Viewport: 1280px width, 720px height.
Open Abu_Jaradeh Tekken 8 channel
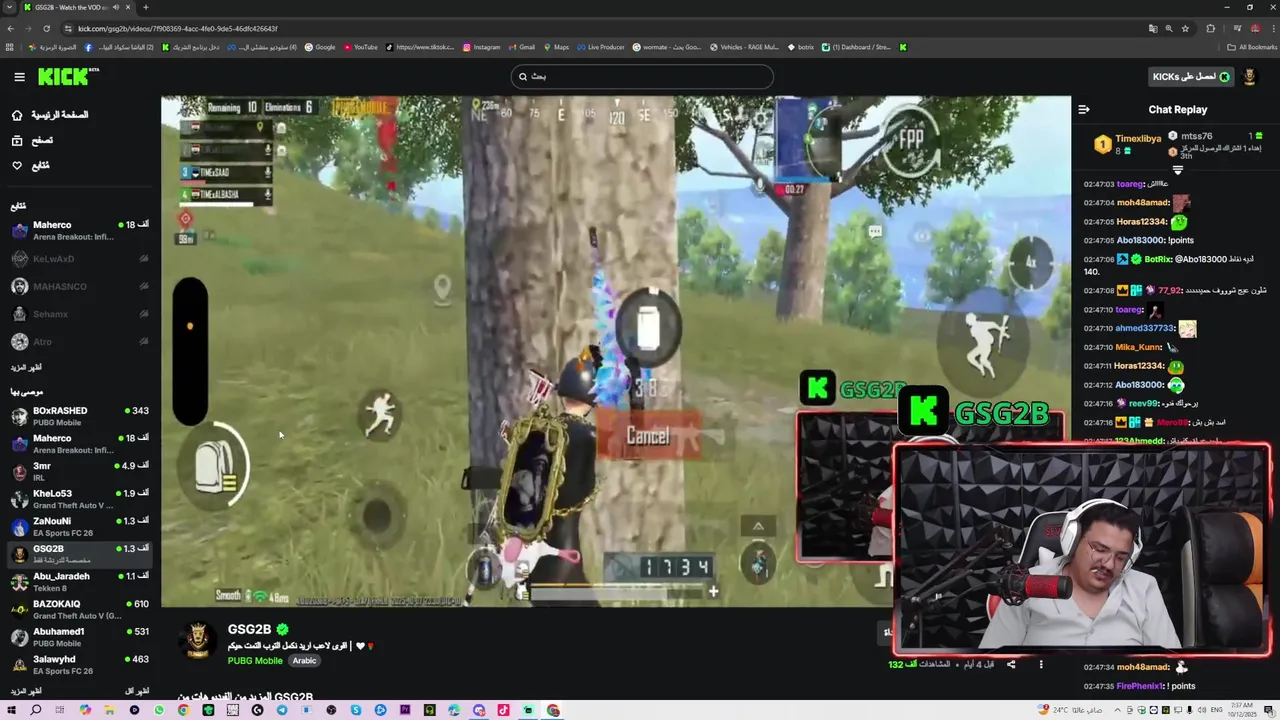[x=80, y=582]
